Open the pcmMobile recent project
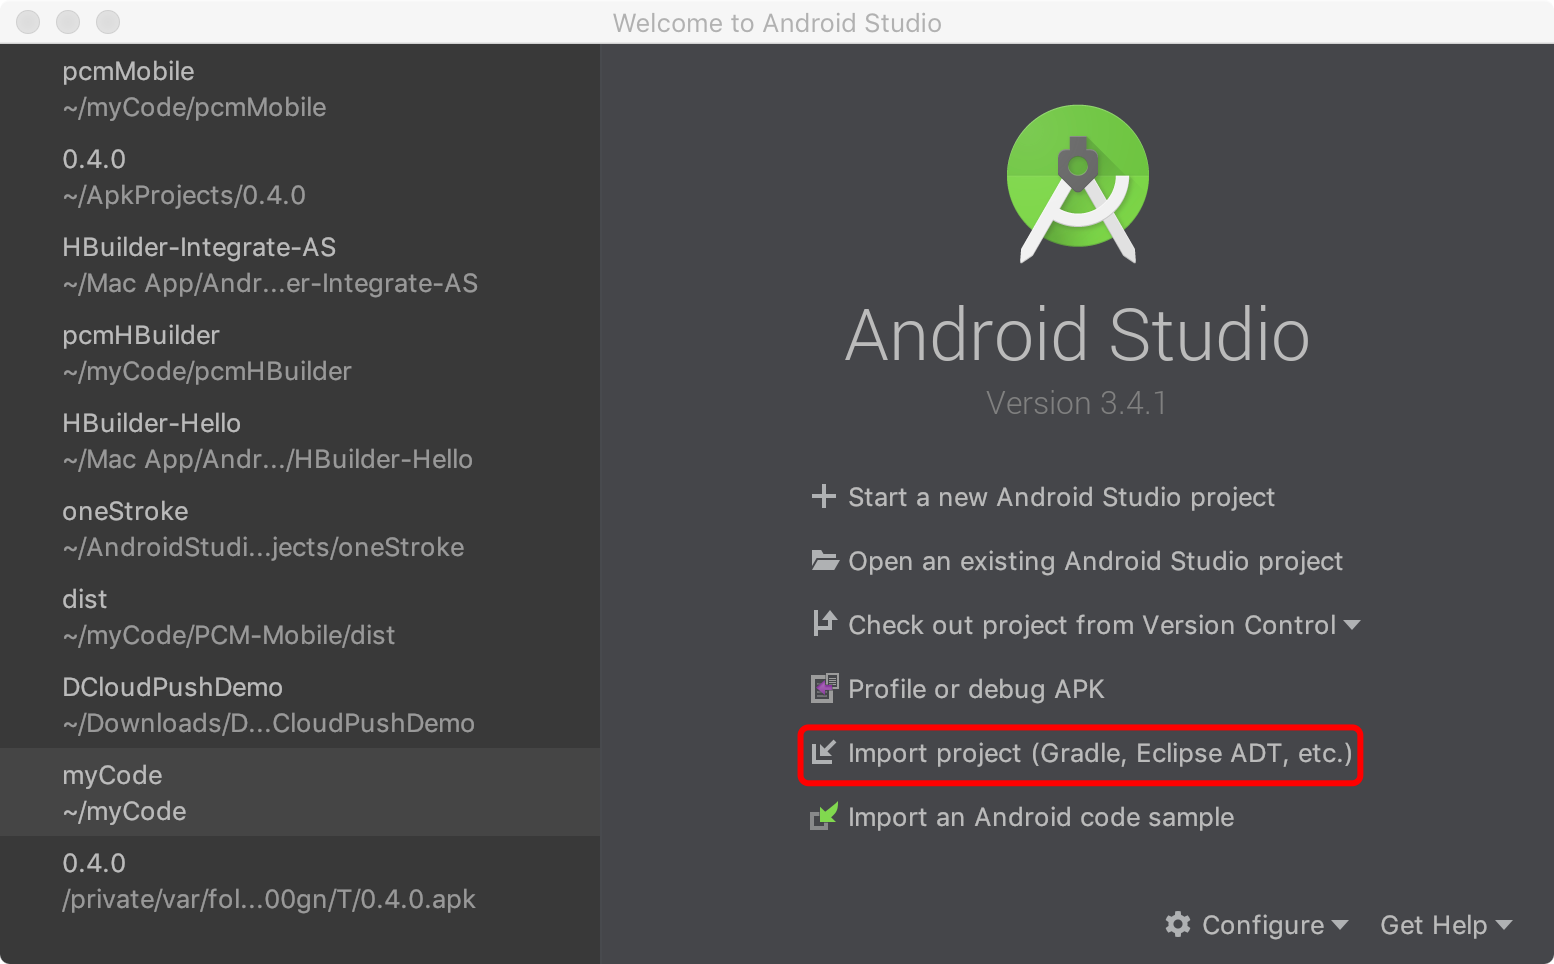Screen dimensions: 1554x964 [x=300, y=89]
